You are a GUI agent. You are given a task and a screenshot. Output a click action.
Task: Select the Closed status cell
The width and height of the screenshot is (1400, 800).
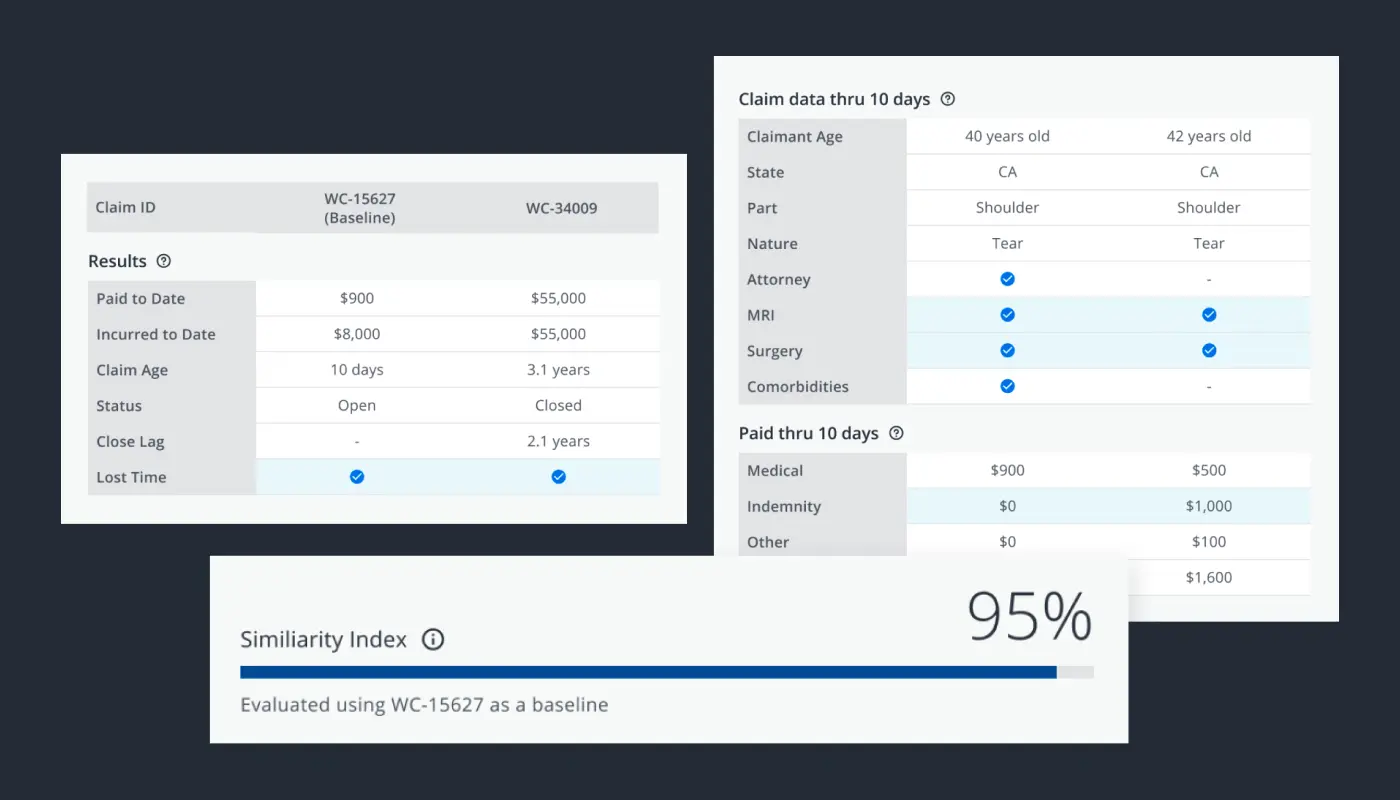(x=558, y=405)
